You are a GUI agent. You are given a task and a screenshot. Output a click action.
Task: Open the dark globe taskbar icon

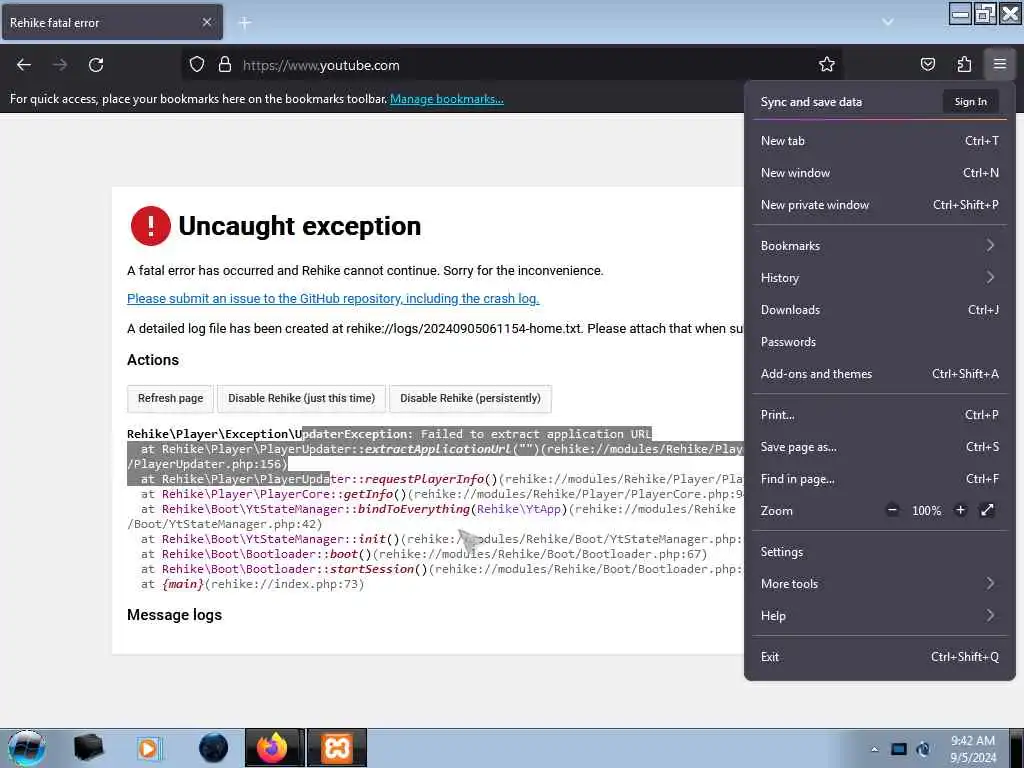click(x=213, y=748)
